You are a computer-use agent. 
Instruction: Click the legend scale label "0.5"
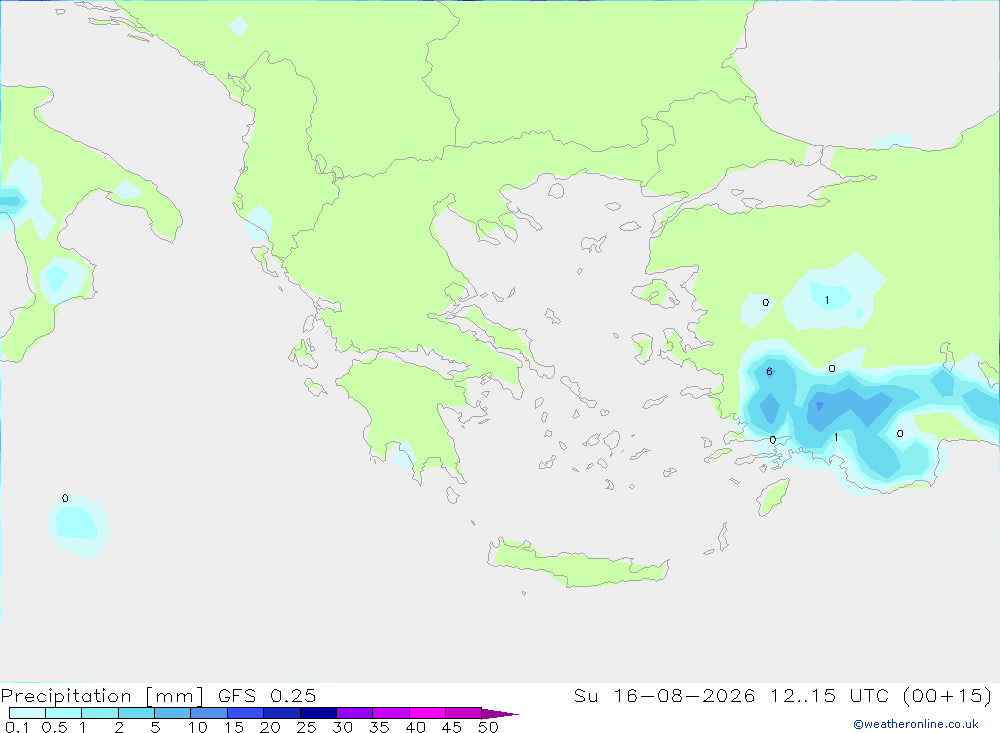click(54, 727)
